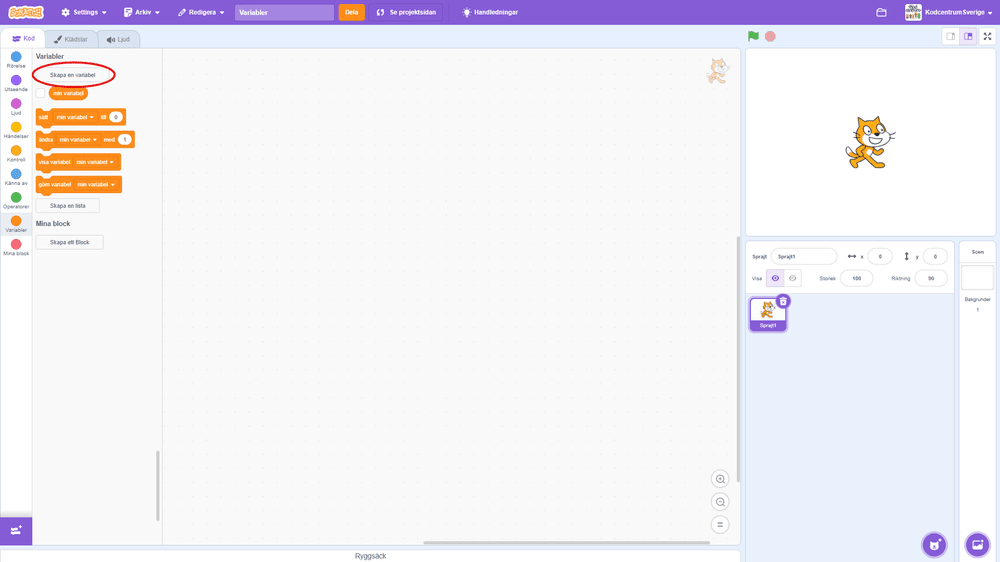Open the Ryggsäck backpack bar

click(370, 556)
